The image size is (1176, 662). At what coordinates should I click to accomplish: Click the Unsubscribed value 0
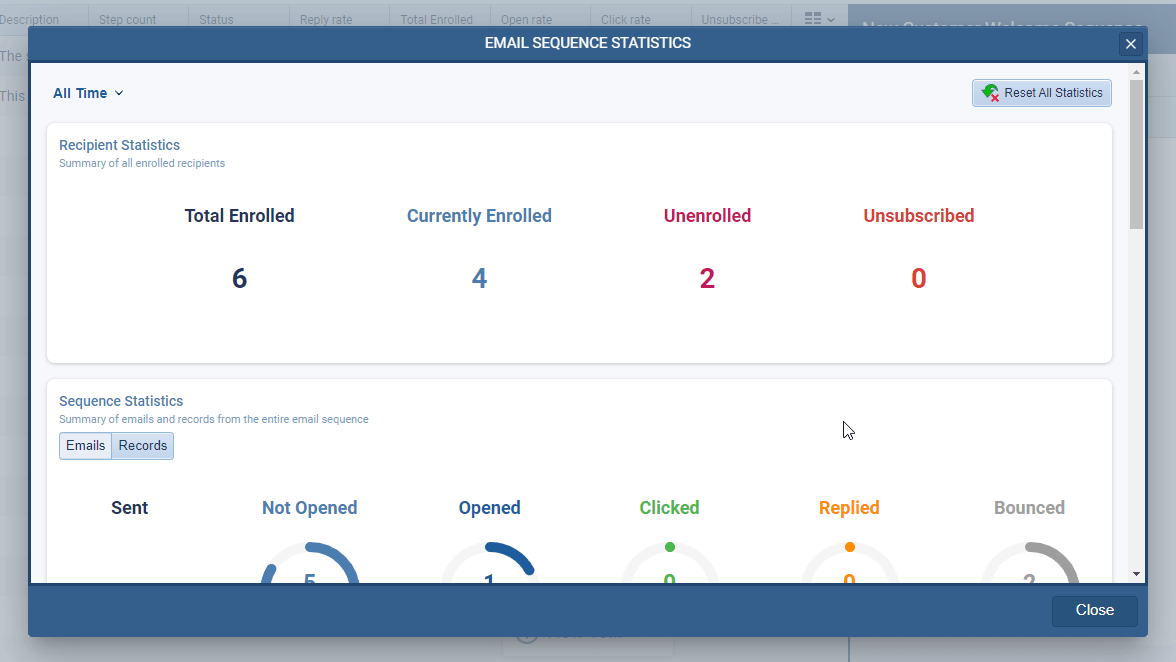click(918, 279)
